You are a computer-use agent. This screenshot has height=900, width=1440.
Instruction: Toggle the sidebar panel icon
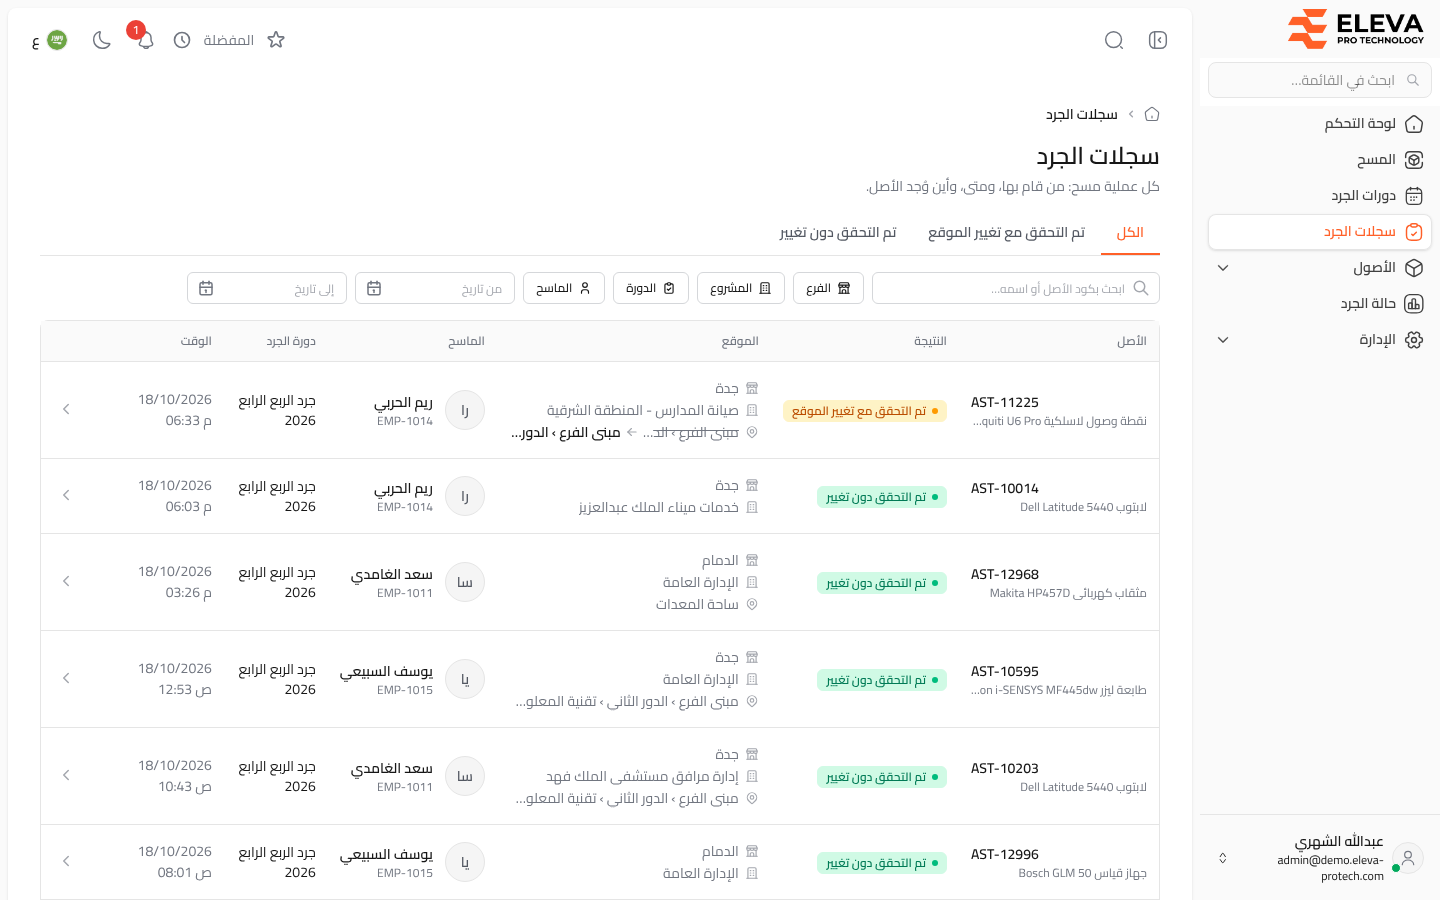(x=1158, y=40)
